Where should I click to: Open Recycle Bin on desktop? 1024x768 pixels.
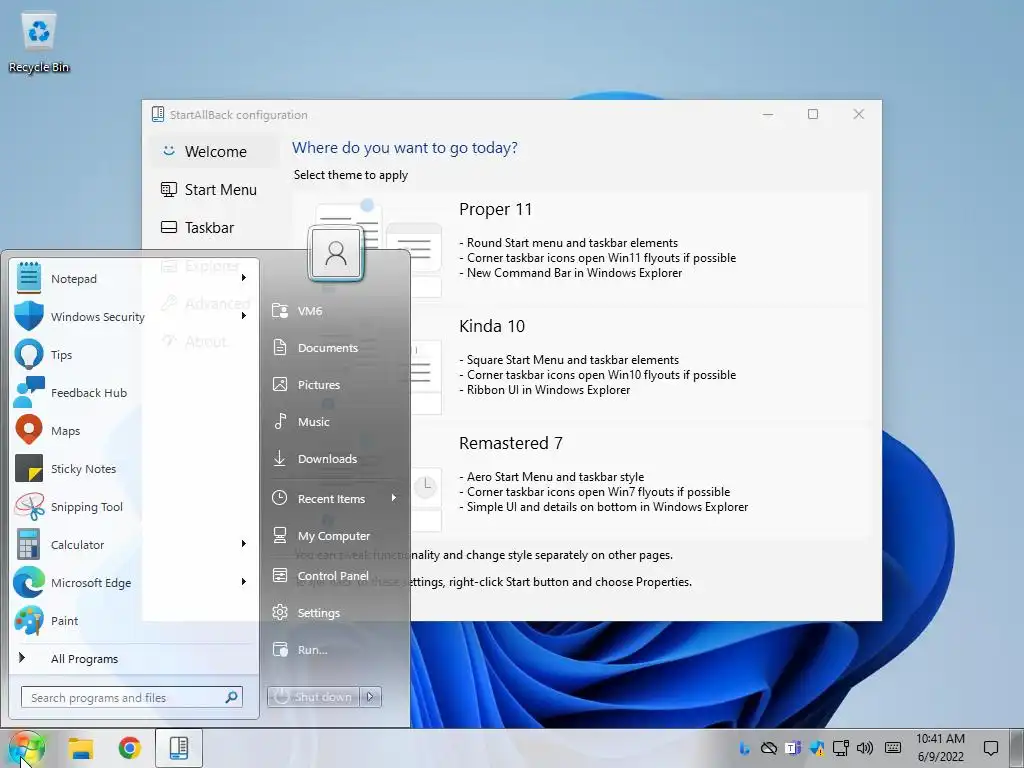tap(39, 42)
